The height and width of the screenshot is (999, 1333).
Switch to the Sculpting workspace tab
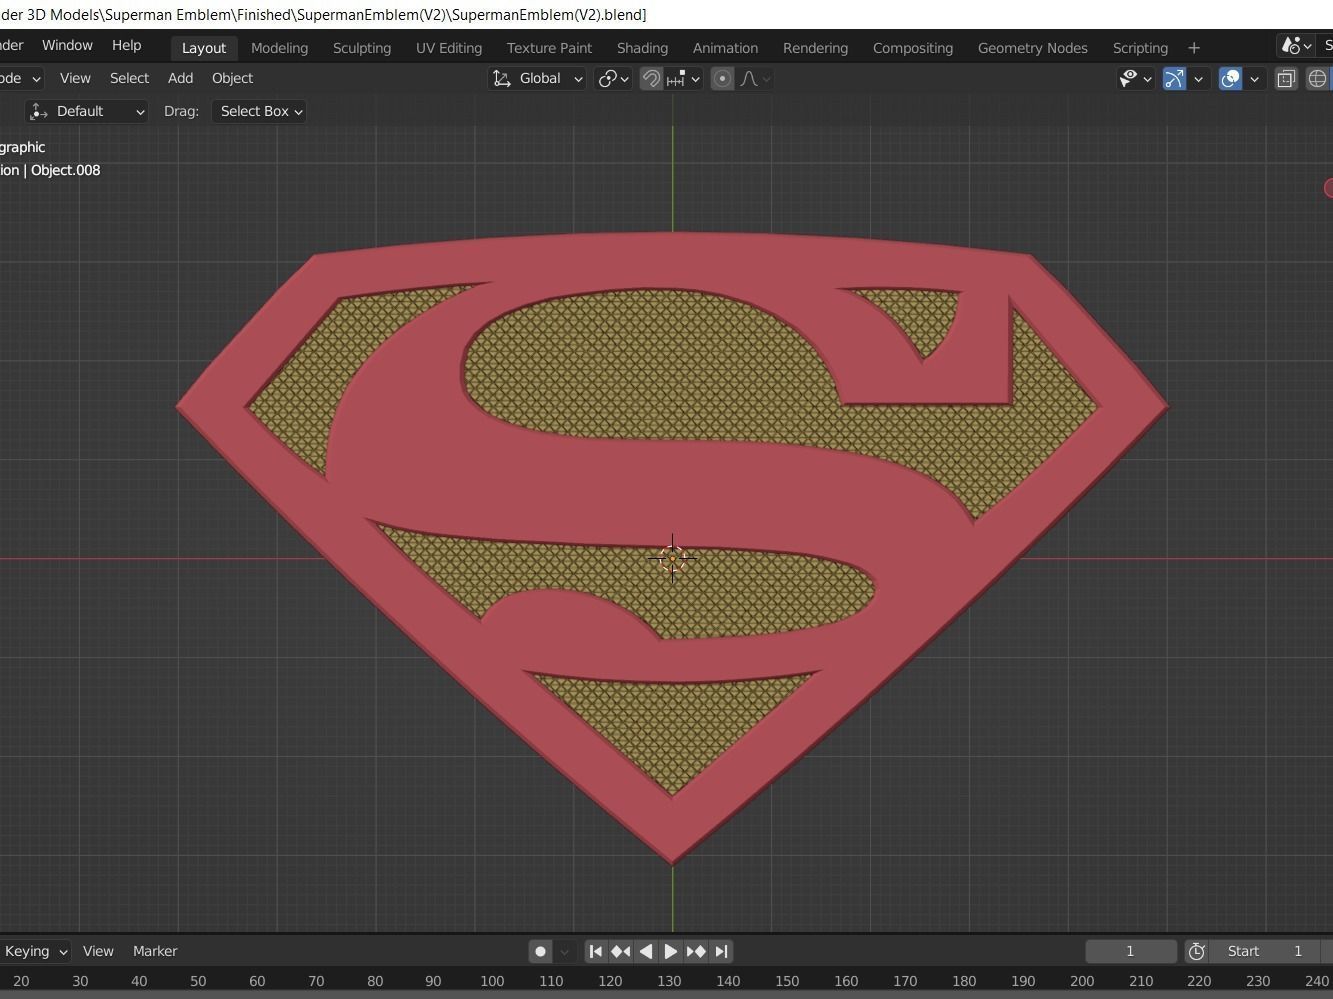tap(362, 47)
